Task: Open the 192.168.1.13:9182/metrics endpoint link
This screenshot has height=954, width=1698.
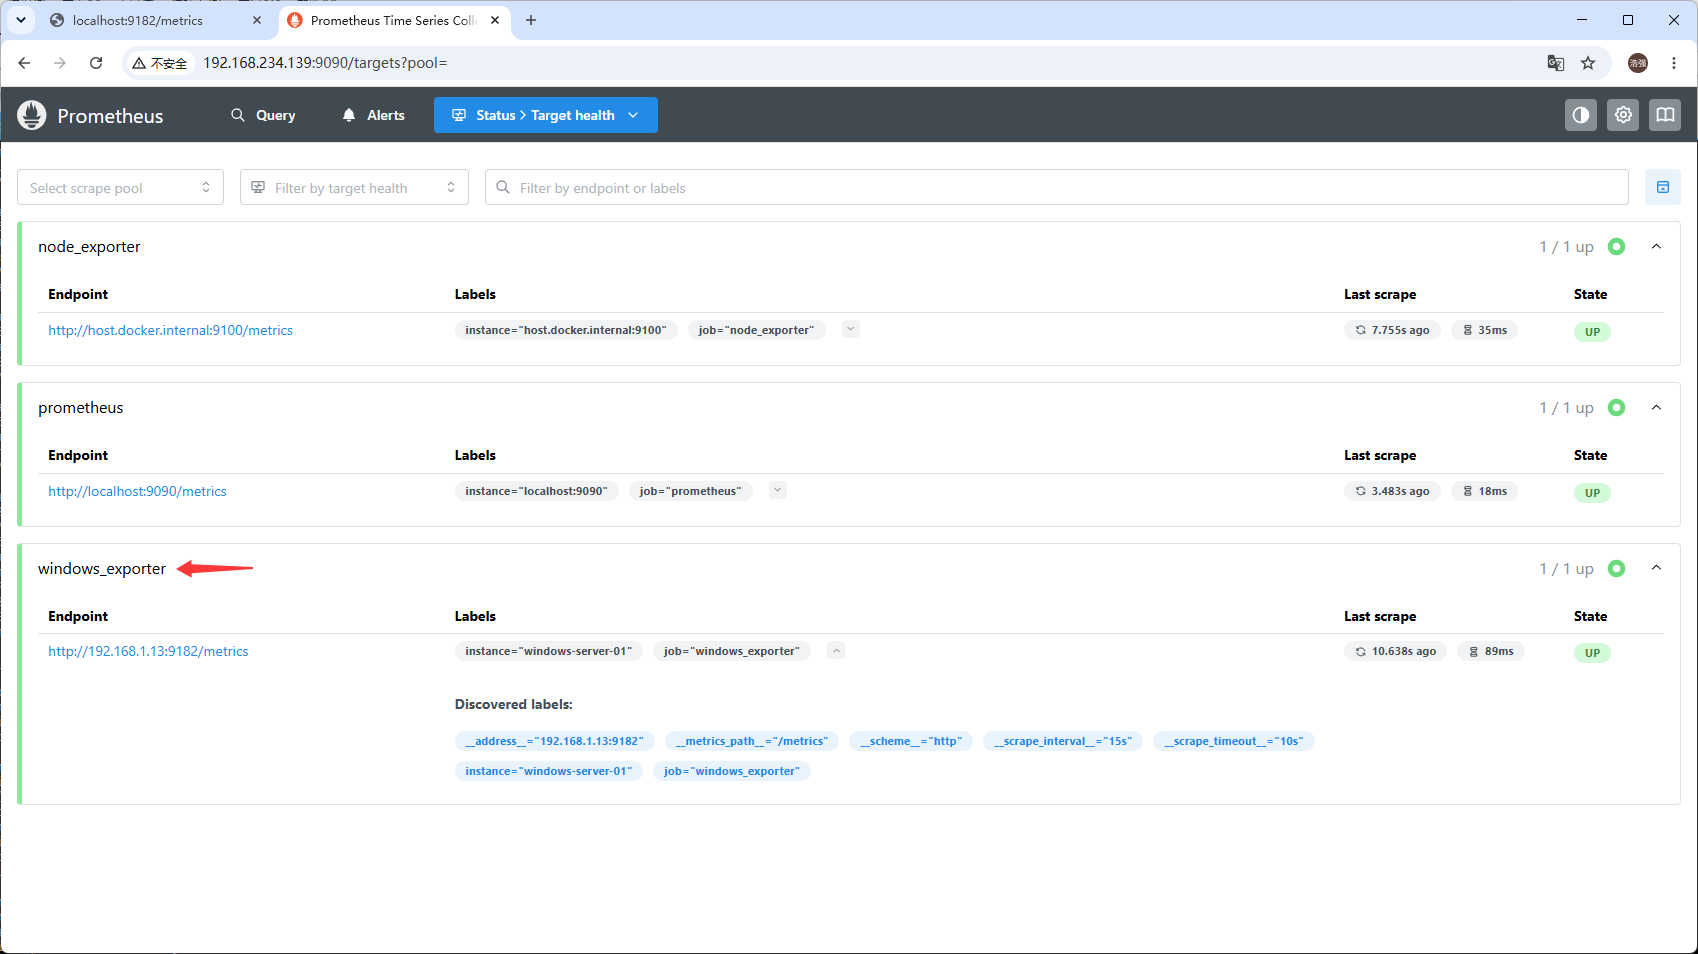Action: click(148, 651)
